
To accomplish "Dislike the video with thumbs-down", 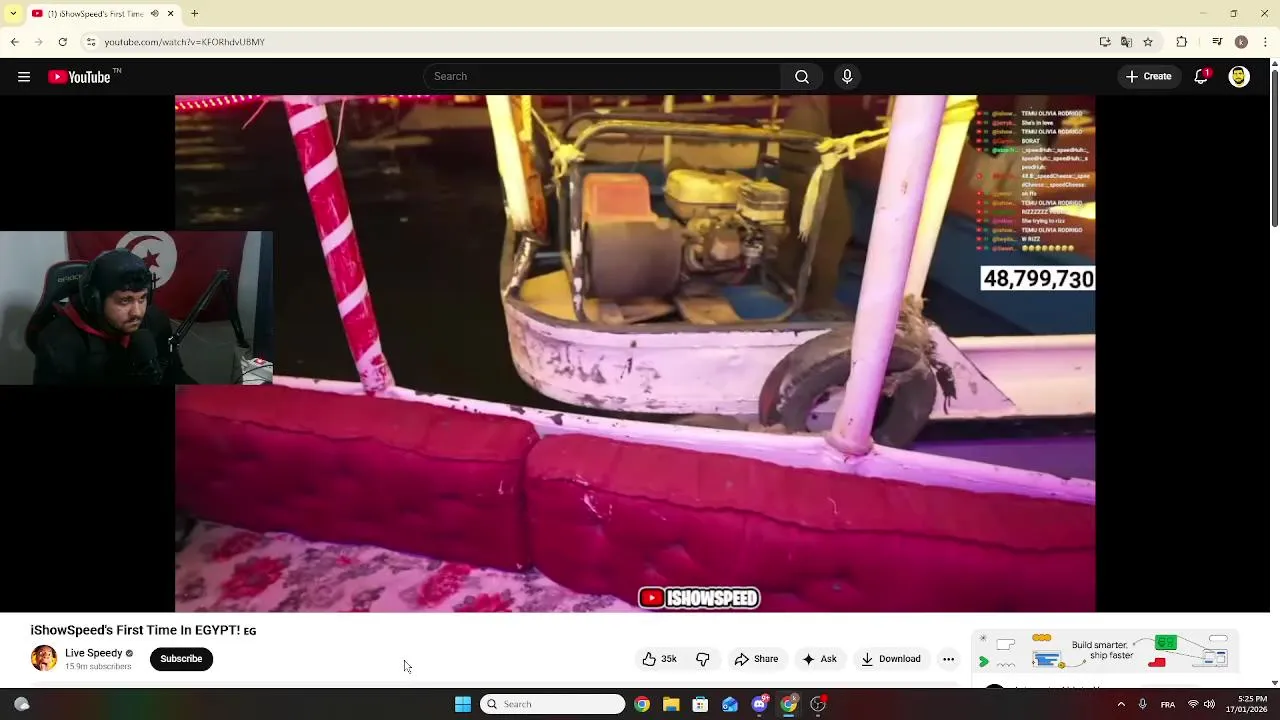I will tap(703, 659).
